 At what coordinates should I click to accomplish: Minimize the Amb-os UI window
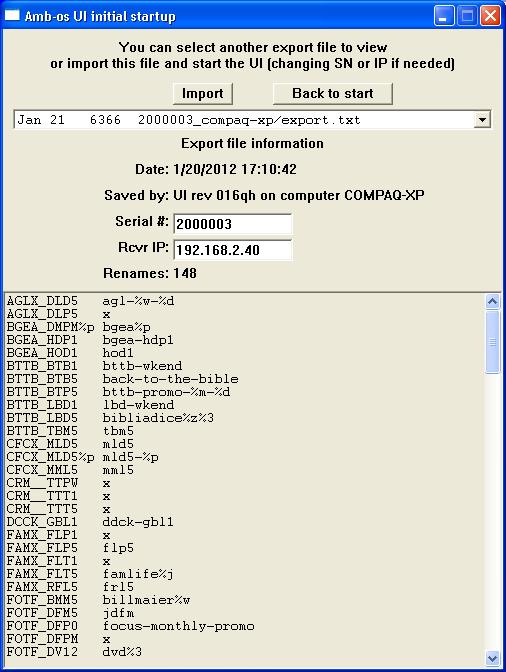point(444,16)
